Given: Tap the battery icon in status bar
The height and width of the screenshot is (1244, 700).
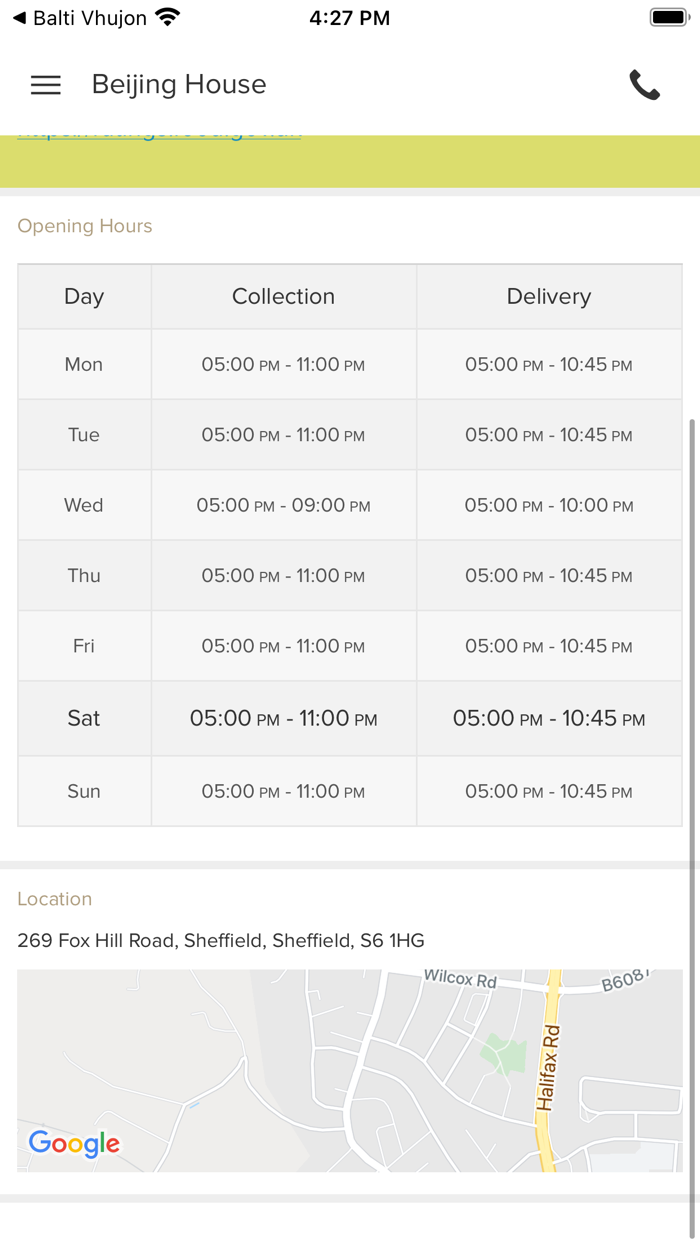Looking at the screenshot, I should (667, 18).
